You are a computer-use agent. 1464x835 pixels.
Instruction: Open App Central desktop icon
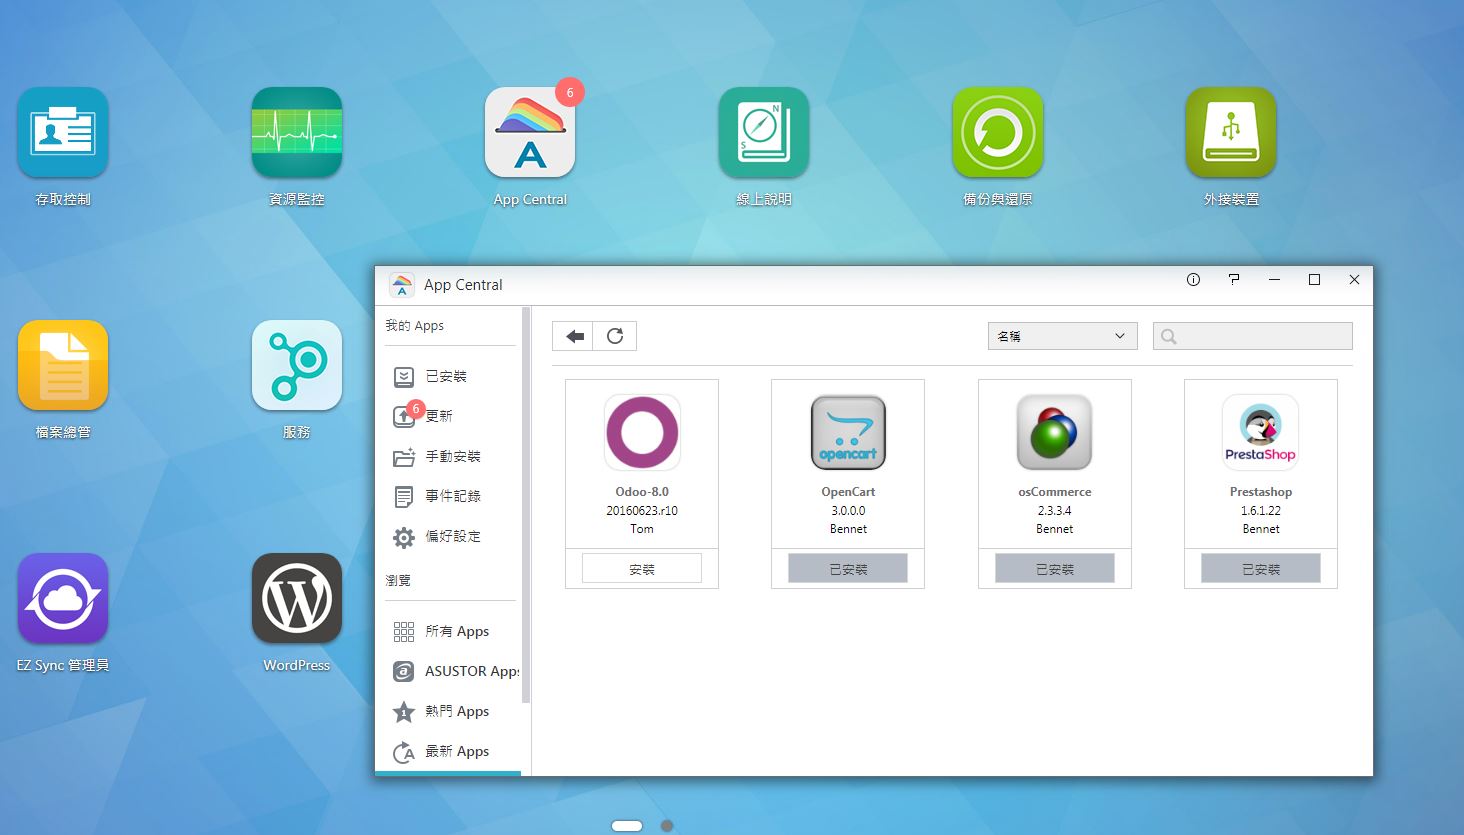click(530, 132)
